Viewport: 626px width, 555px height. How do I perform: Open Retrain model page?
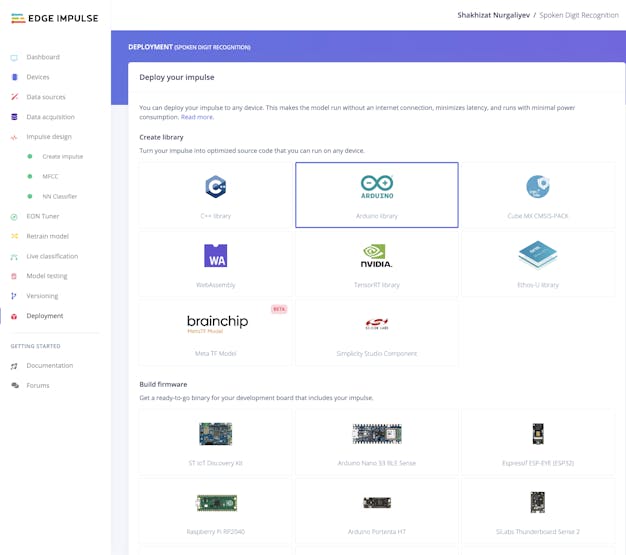point(48,236)
